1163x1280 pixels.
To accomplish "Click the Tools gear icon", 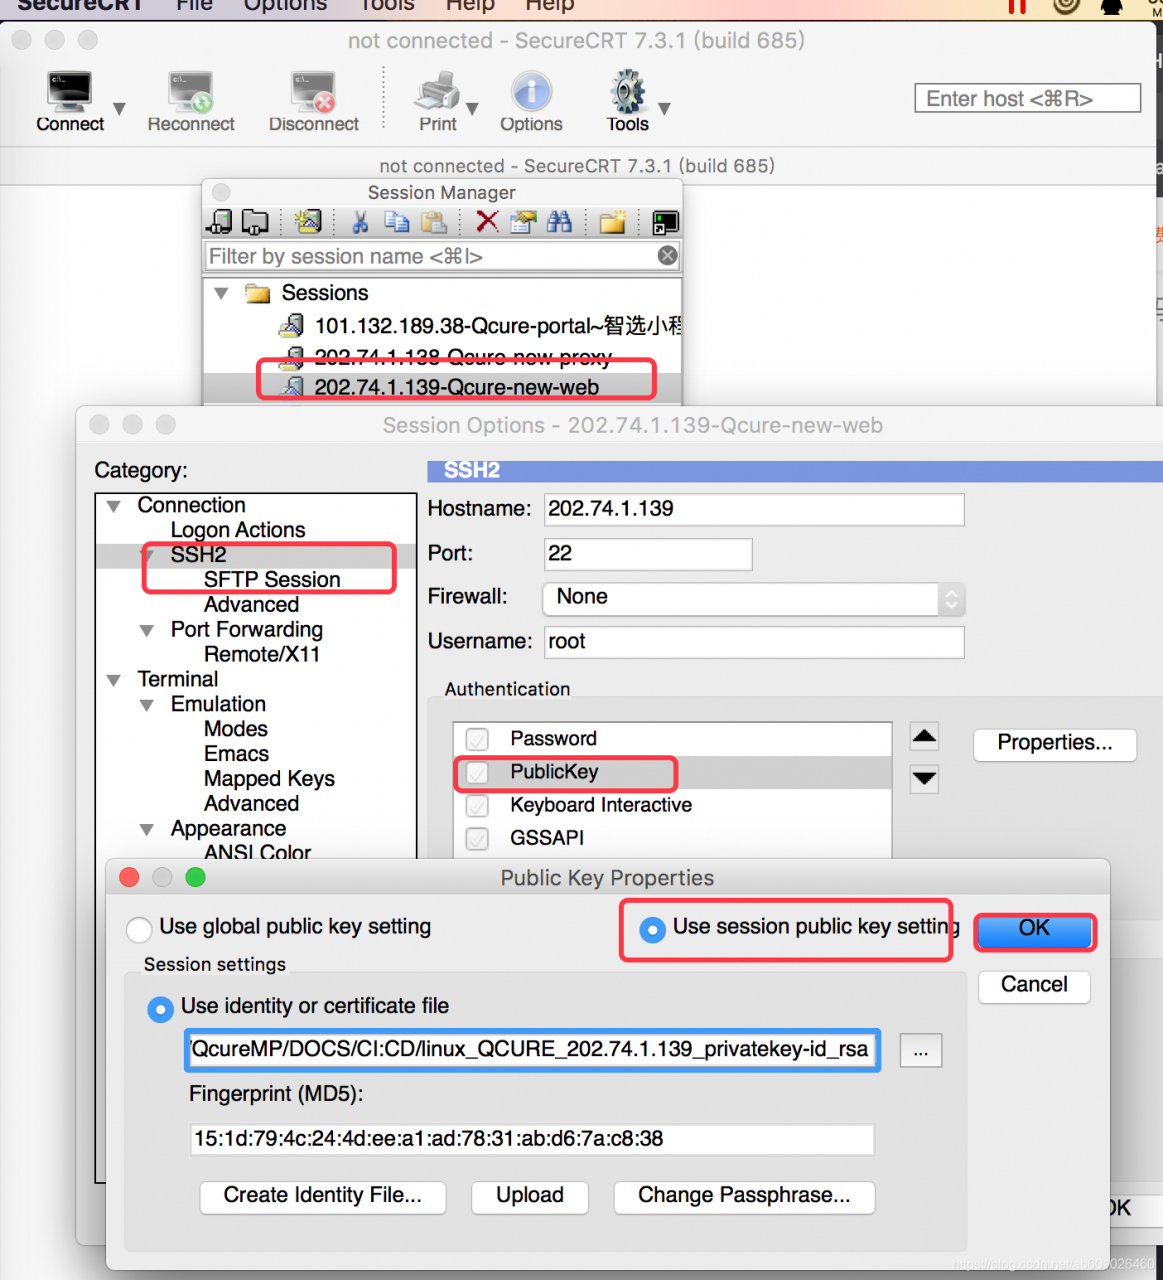I will 628,92.
